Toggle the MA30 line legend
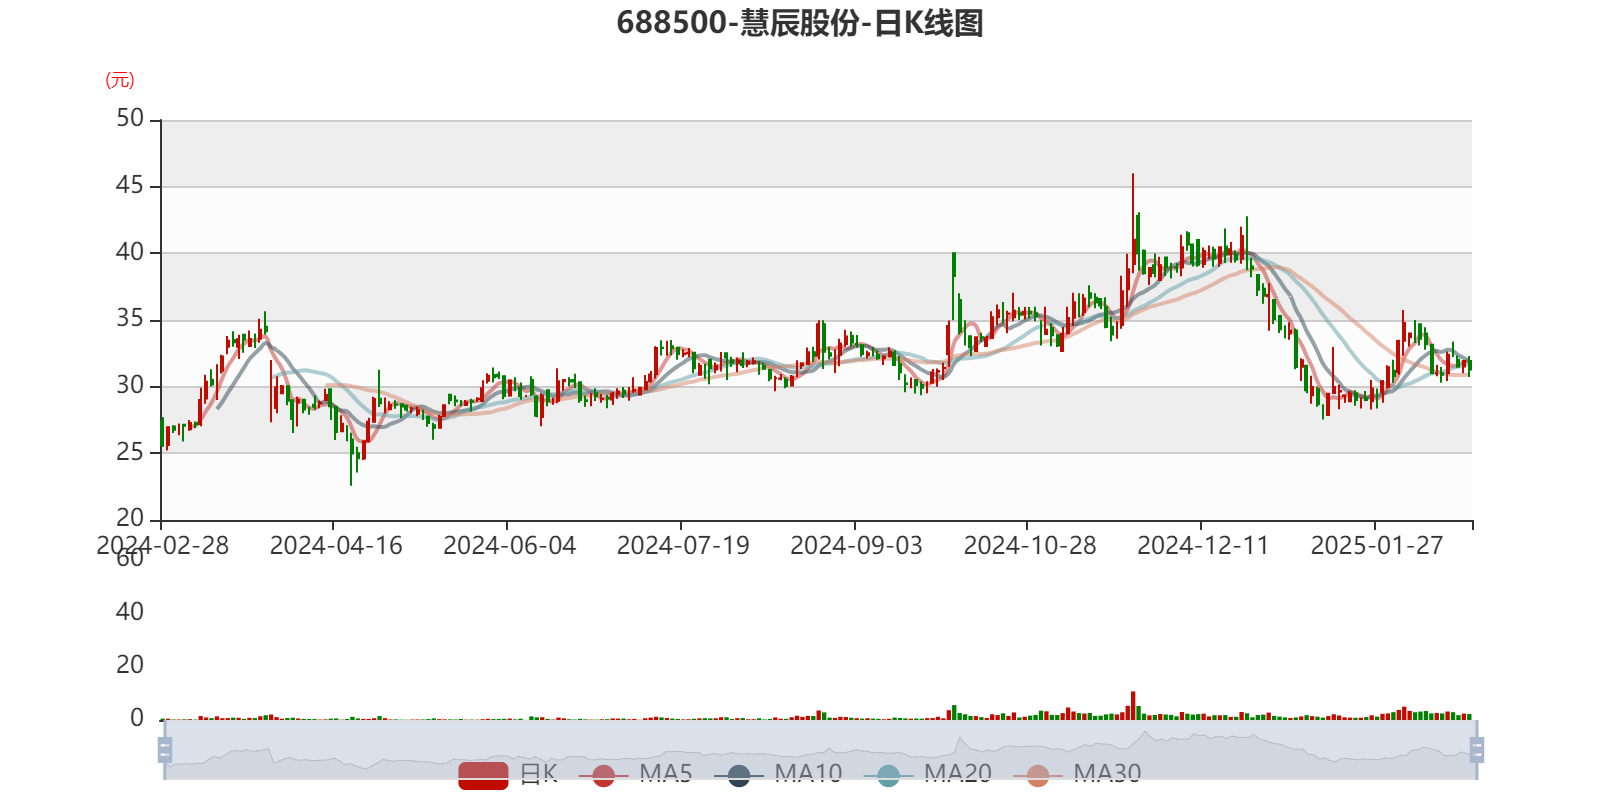Viewport: 1600px width, 800px height. (x=1077, y=774)
